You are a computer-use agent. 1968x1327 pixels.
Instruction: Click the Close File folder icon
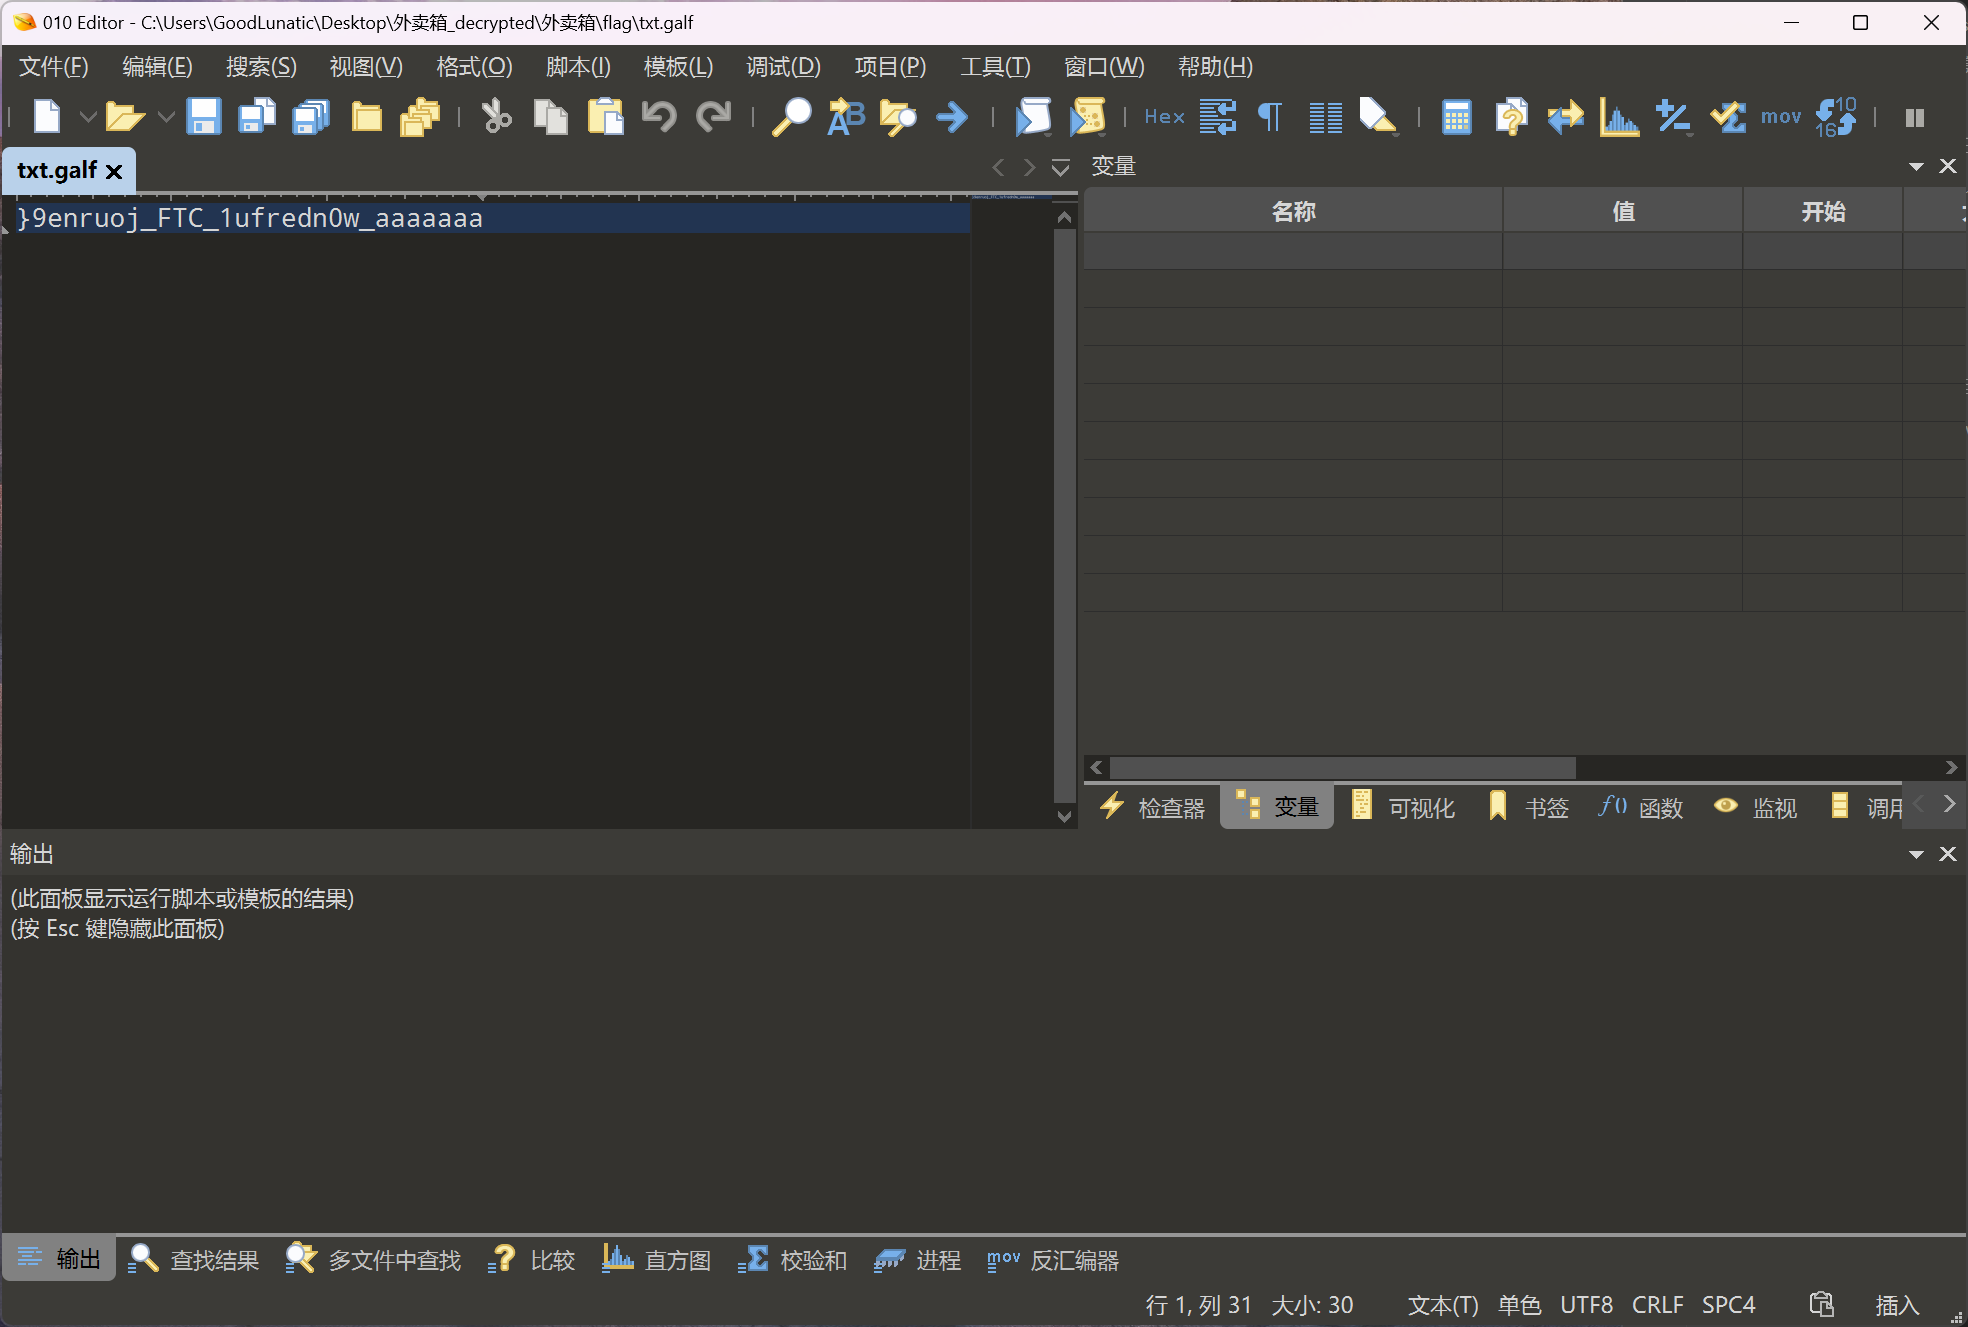367,117
